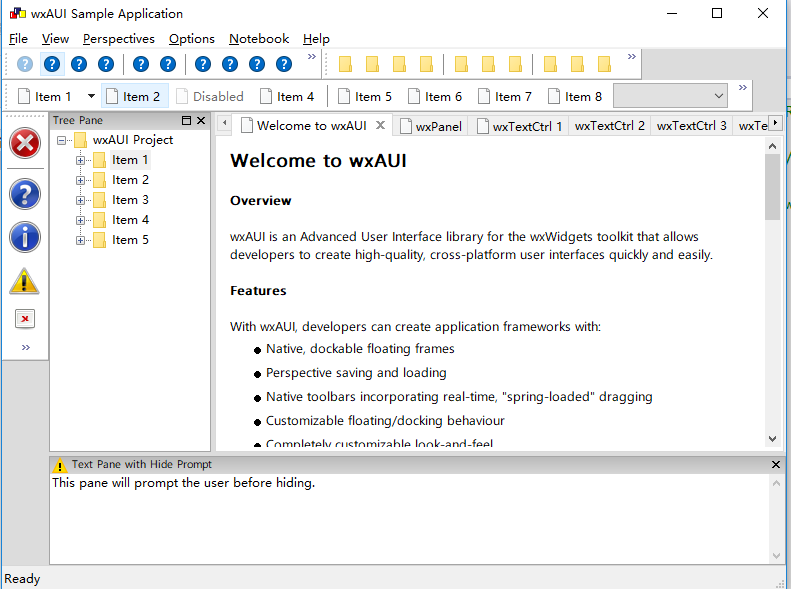
Task: Expand tree node Item 5
Action: pos(80,241)
